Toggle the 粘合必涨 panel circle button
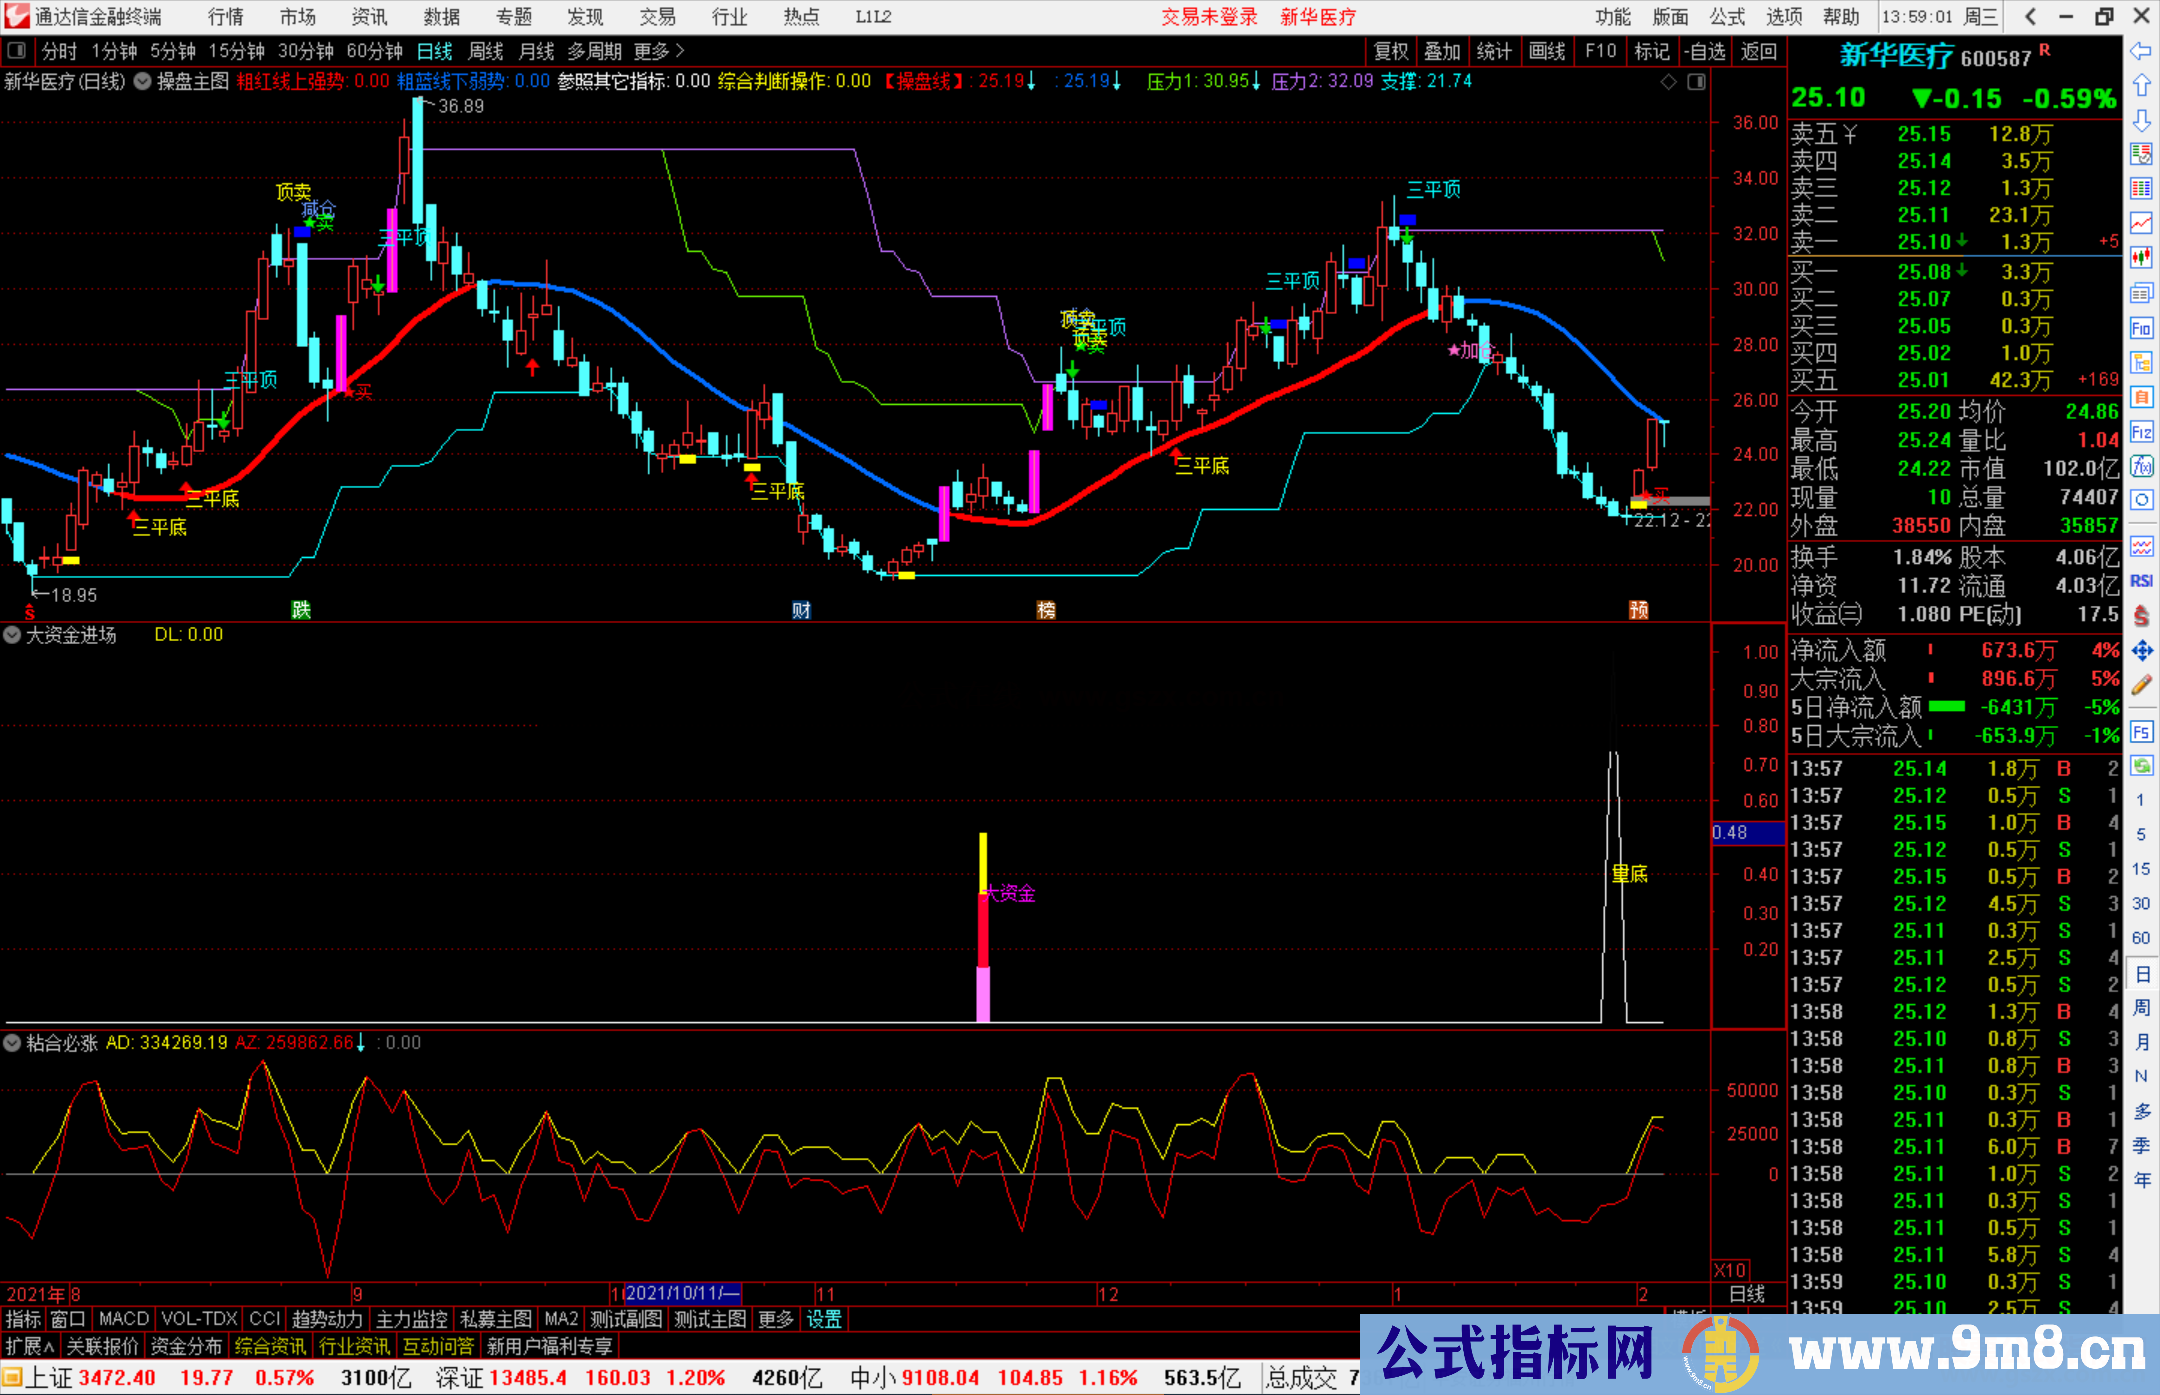This screenshot has width=2160, height=1395. (x=12, y=1043)
